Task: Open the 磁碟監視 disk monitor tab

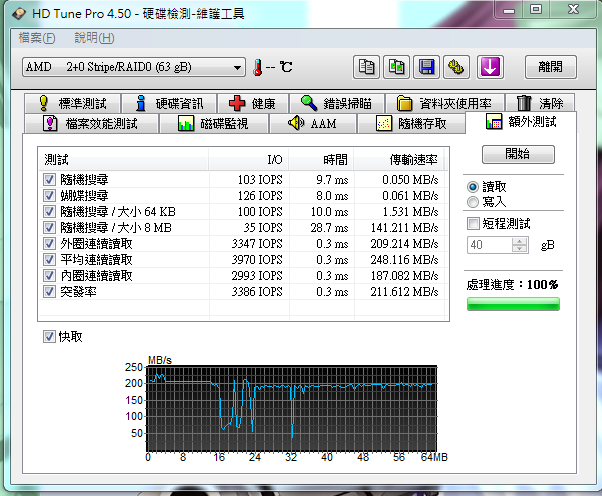Action: pos(214,123)
